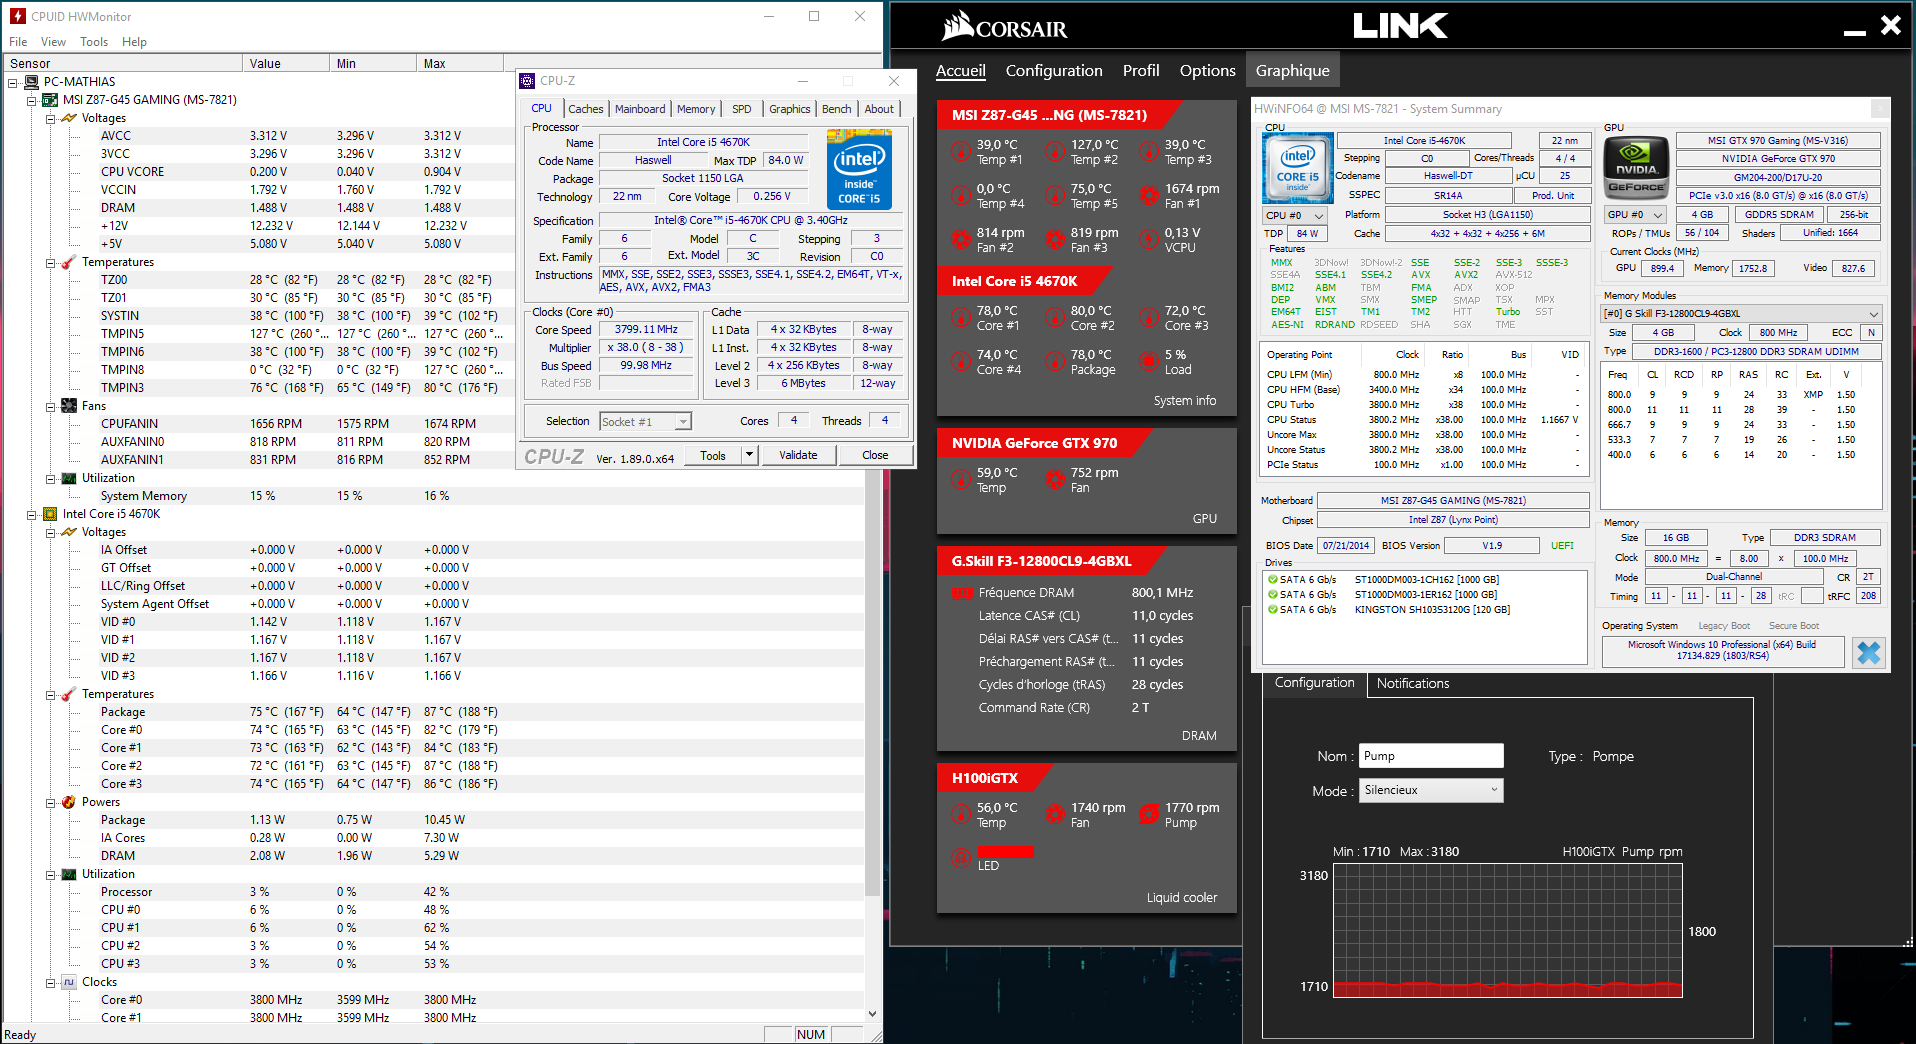This screenshot has height=1044, width=1916.
Task: Click the Value column header in HWMonitor
Action: (x=286, y=63)
